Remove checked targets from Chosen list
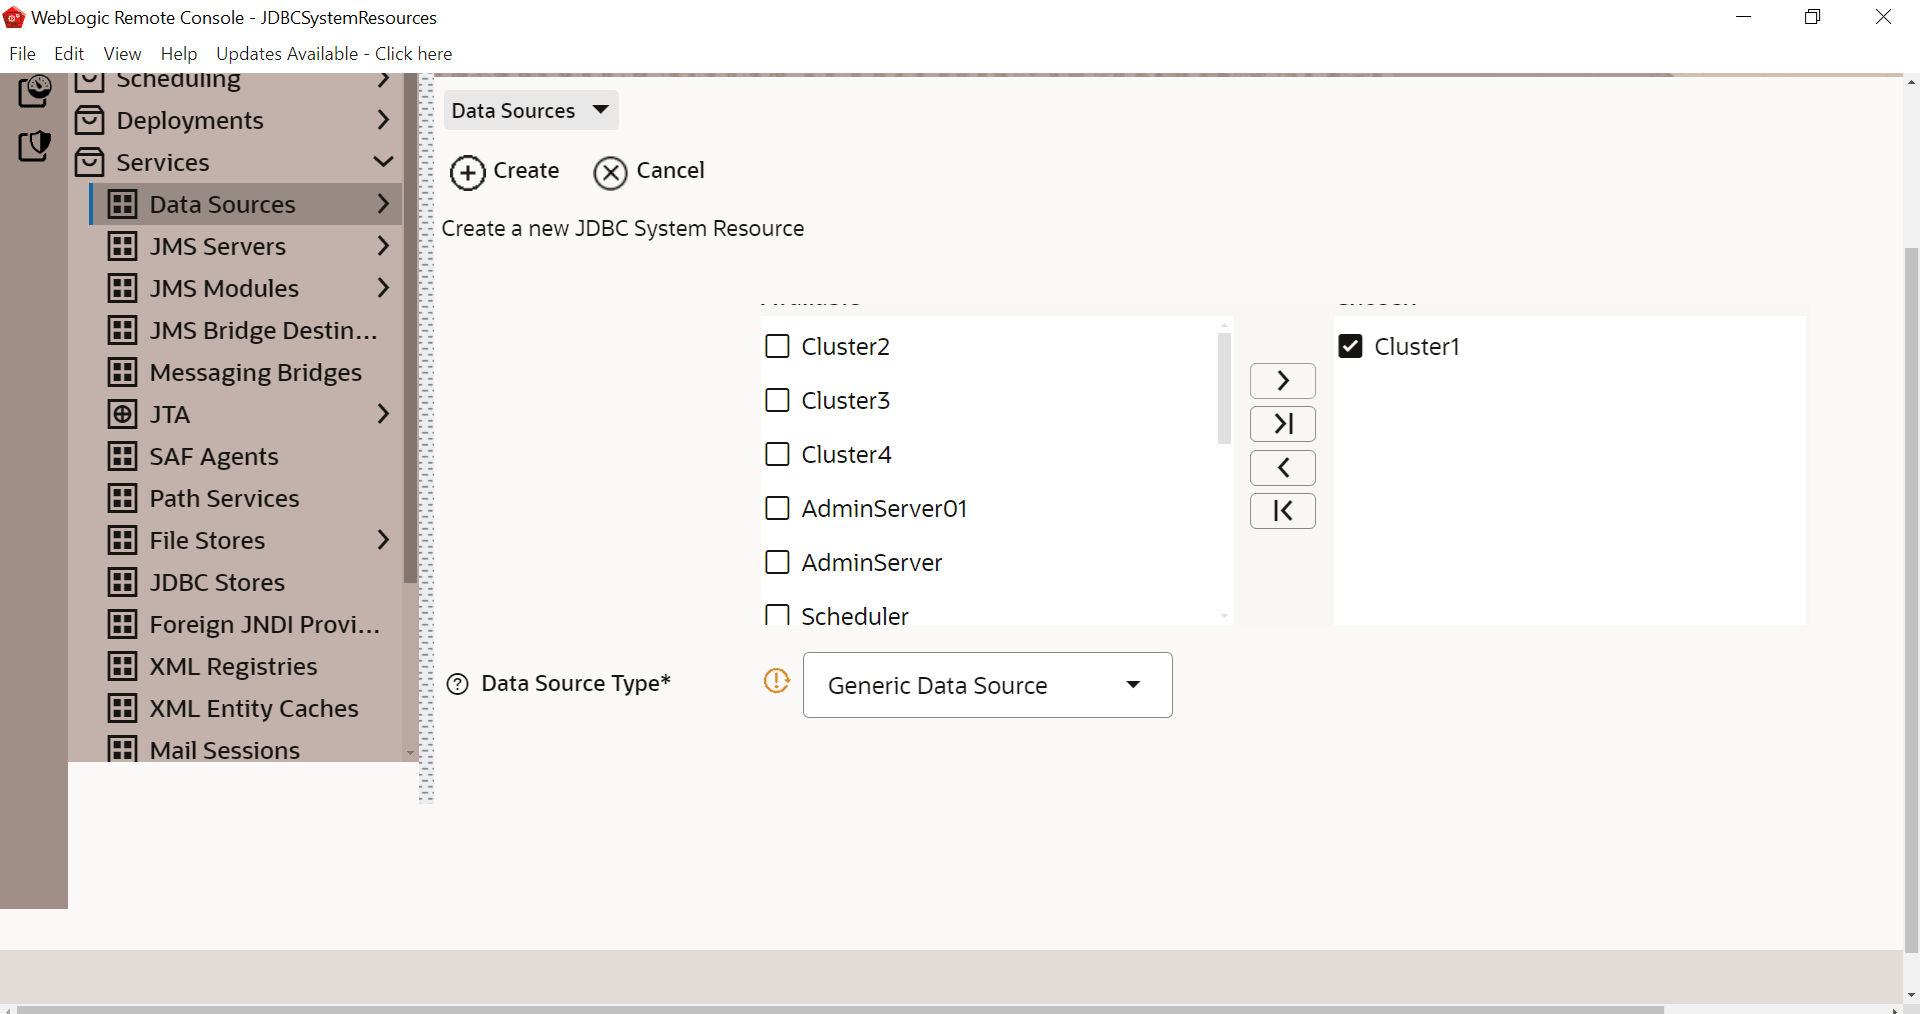Image resolution: width=1920 pixels, height=1014 pixels. [1283, 468]
